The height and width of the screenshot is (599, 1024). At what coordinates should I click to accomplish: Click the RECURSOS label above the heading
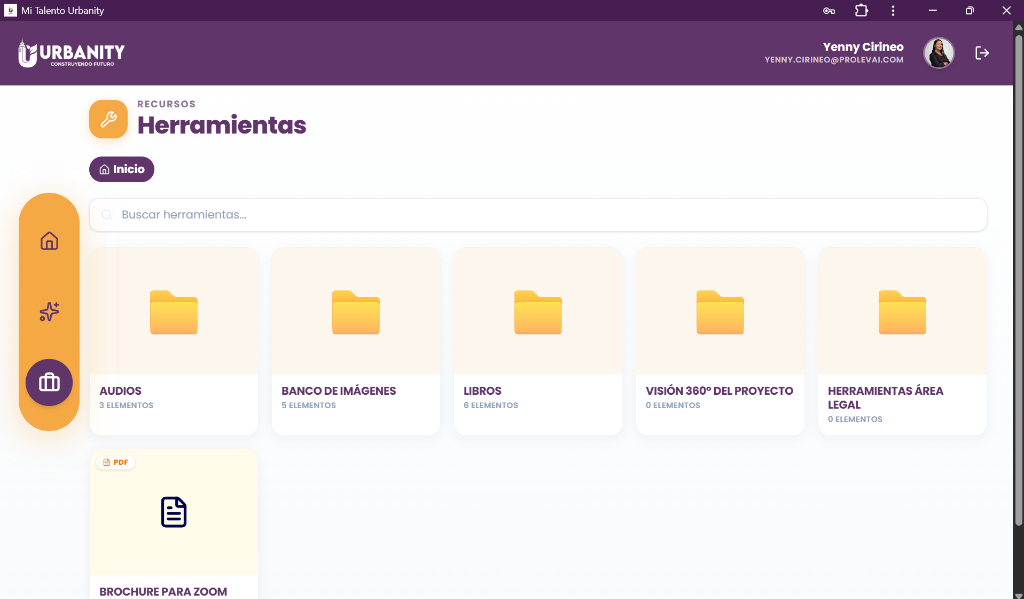(167, 104)
